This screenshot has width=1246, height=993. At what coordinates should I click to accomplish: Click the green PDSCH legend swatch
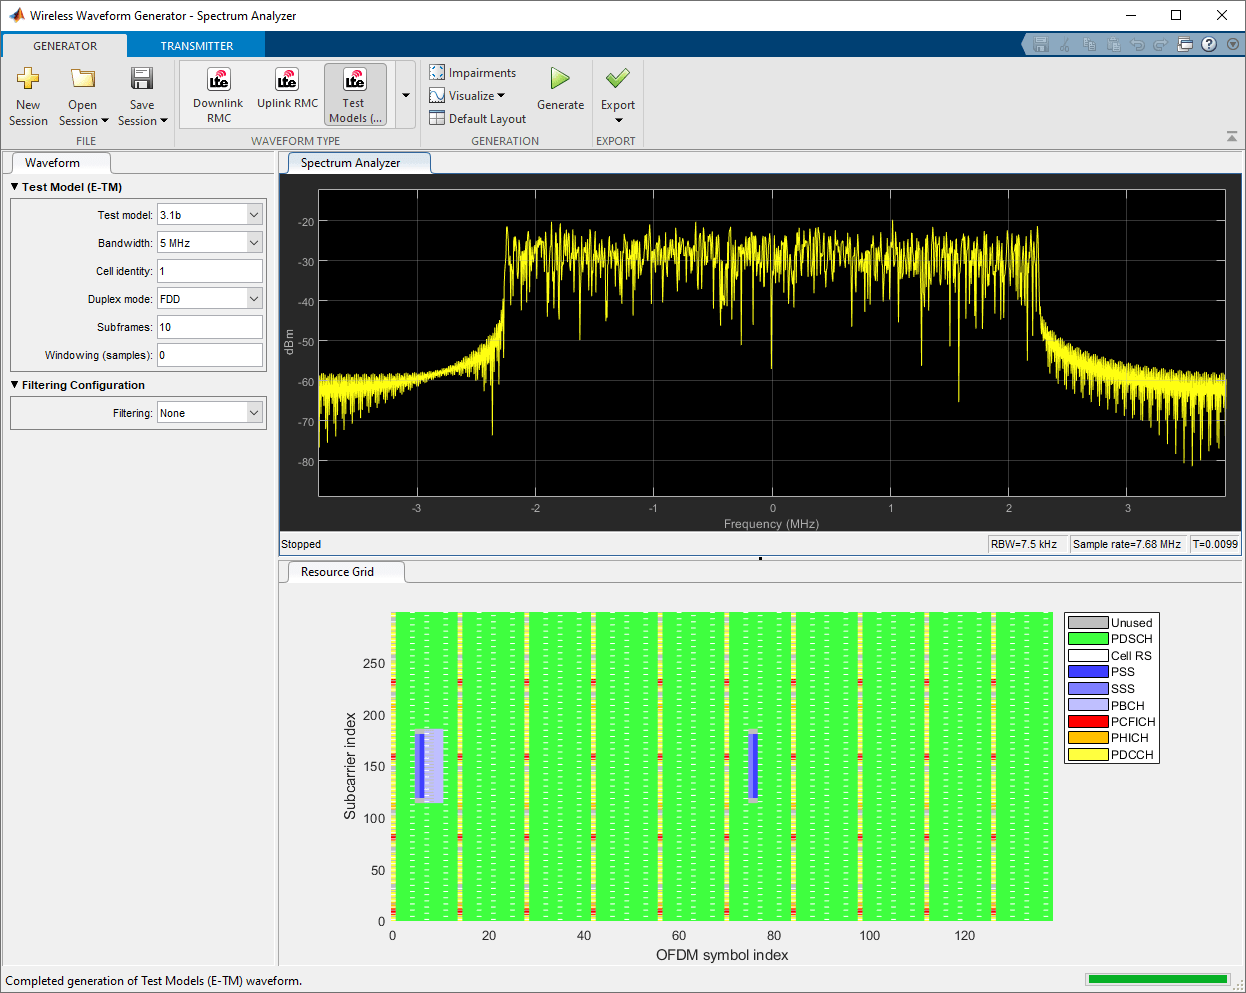pyautogui.click(x=1088, y=639)
